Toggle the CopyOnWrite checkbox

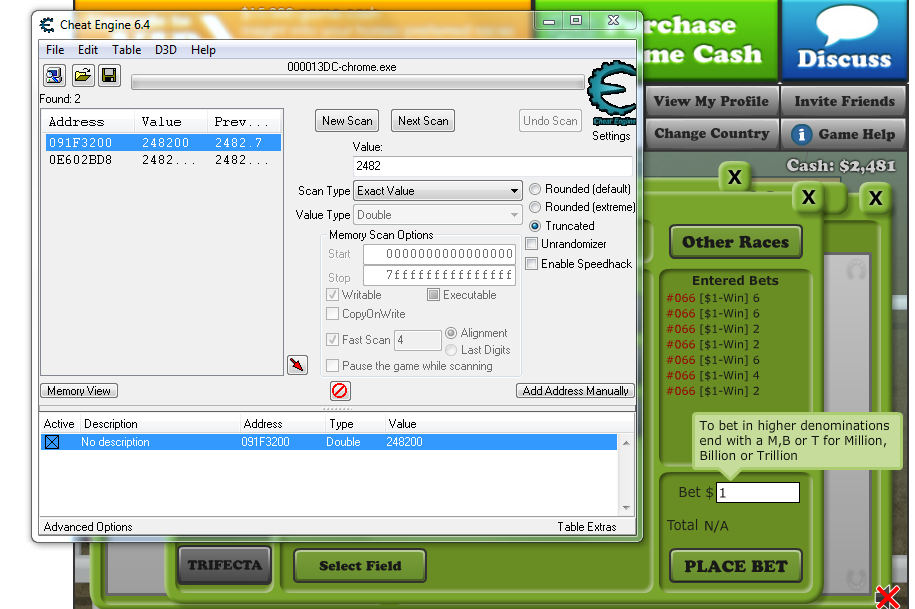click(332, 314)
